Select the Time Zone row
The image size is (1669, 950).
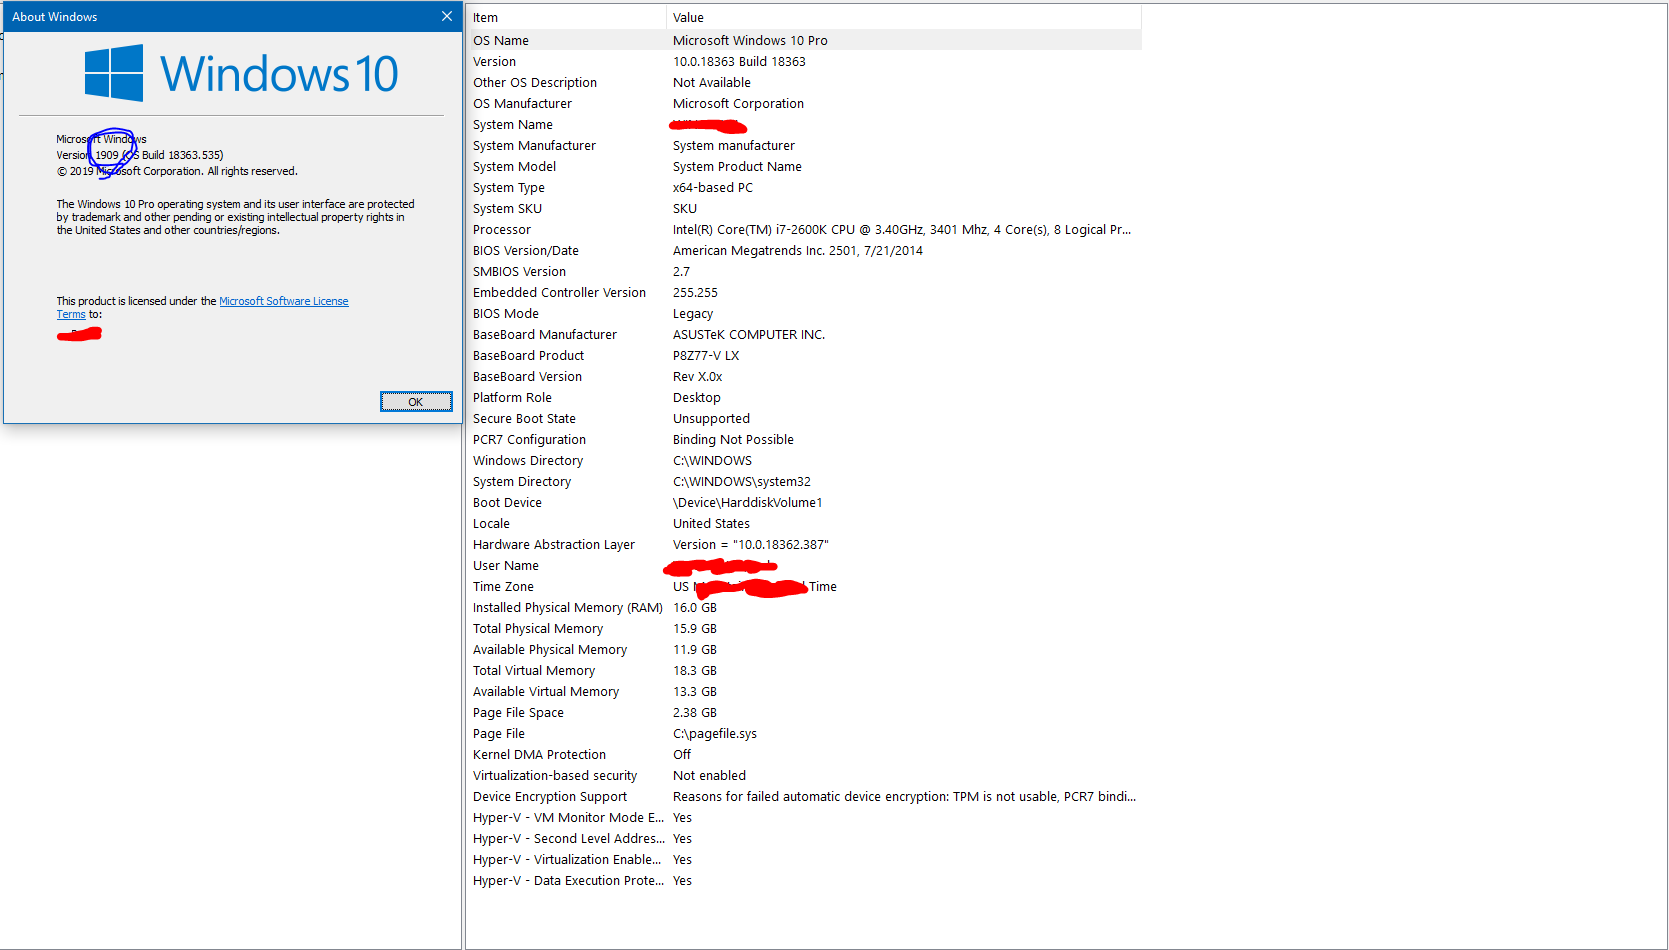[x=804, y=586]
